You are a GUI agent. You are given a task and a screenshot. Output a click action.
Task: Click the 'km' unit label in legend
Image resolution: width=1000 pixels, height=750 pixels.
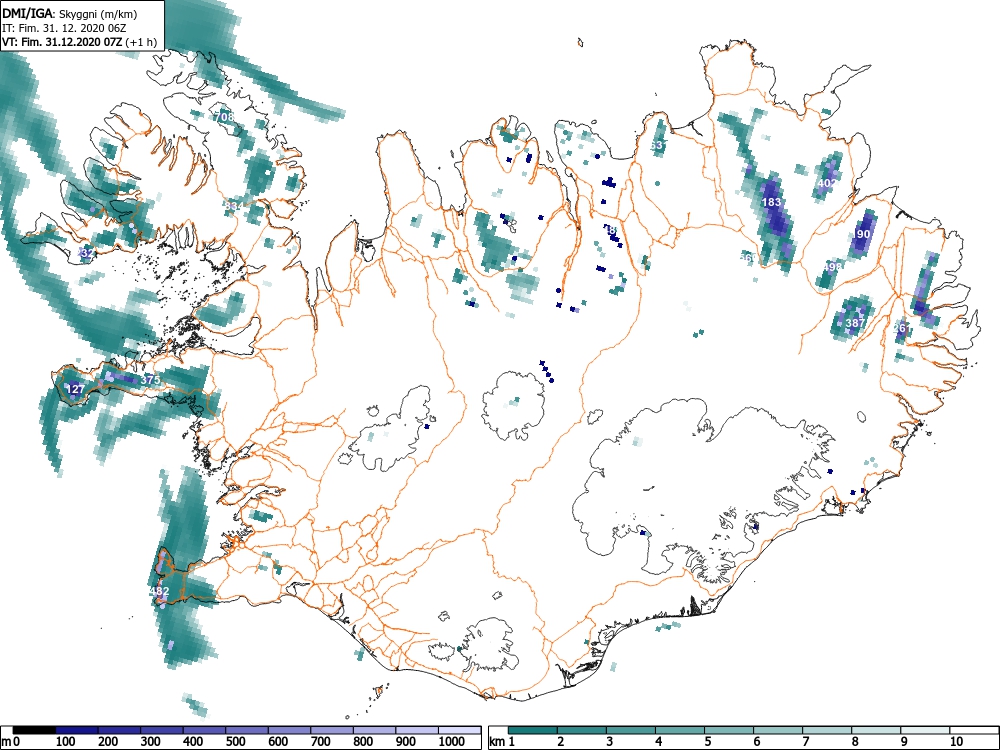498,742
